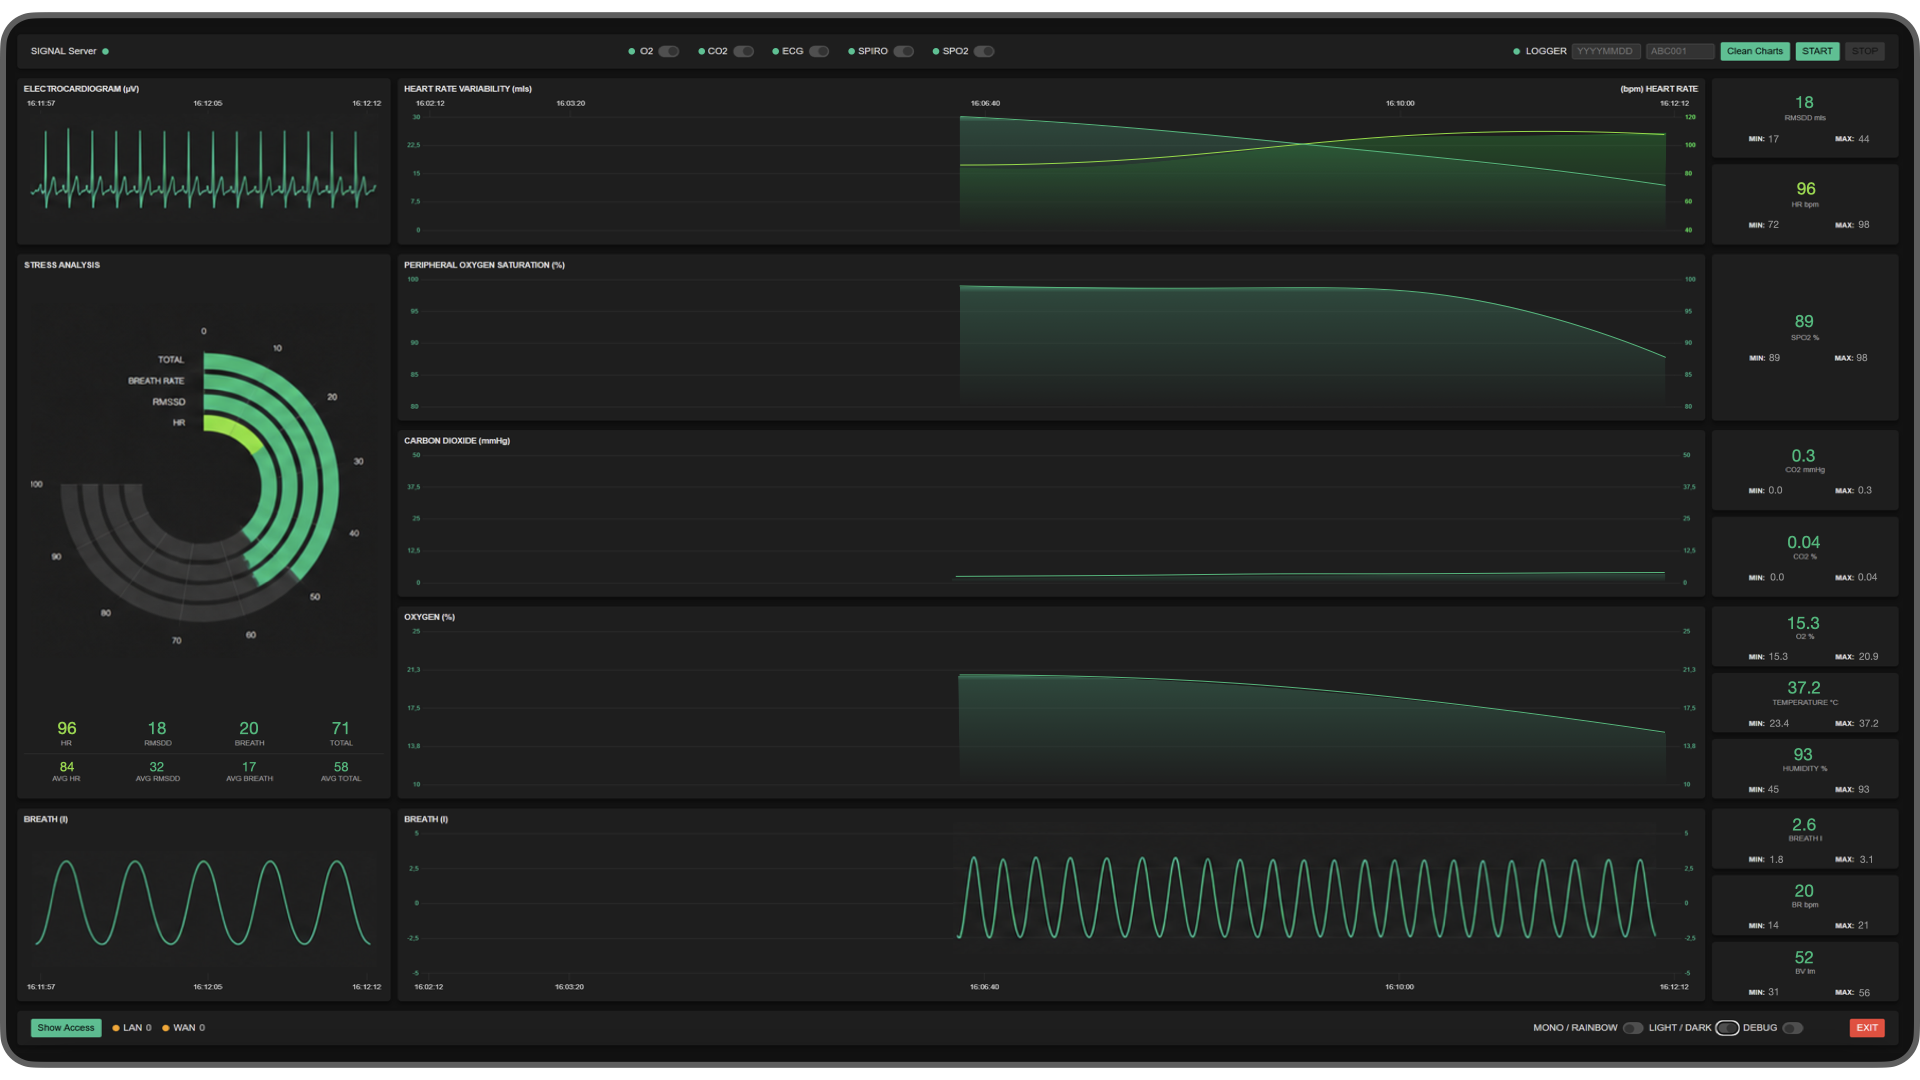1920x1080 pixels.
Task: Toggle the SPIRO sensor switch
Action: (x=904, y=51)
